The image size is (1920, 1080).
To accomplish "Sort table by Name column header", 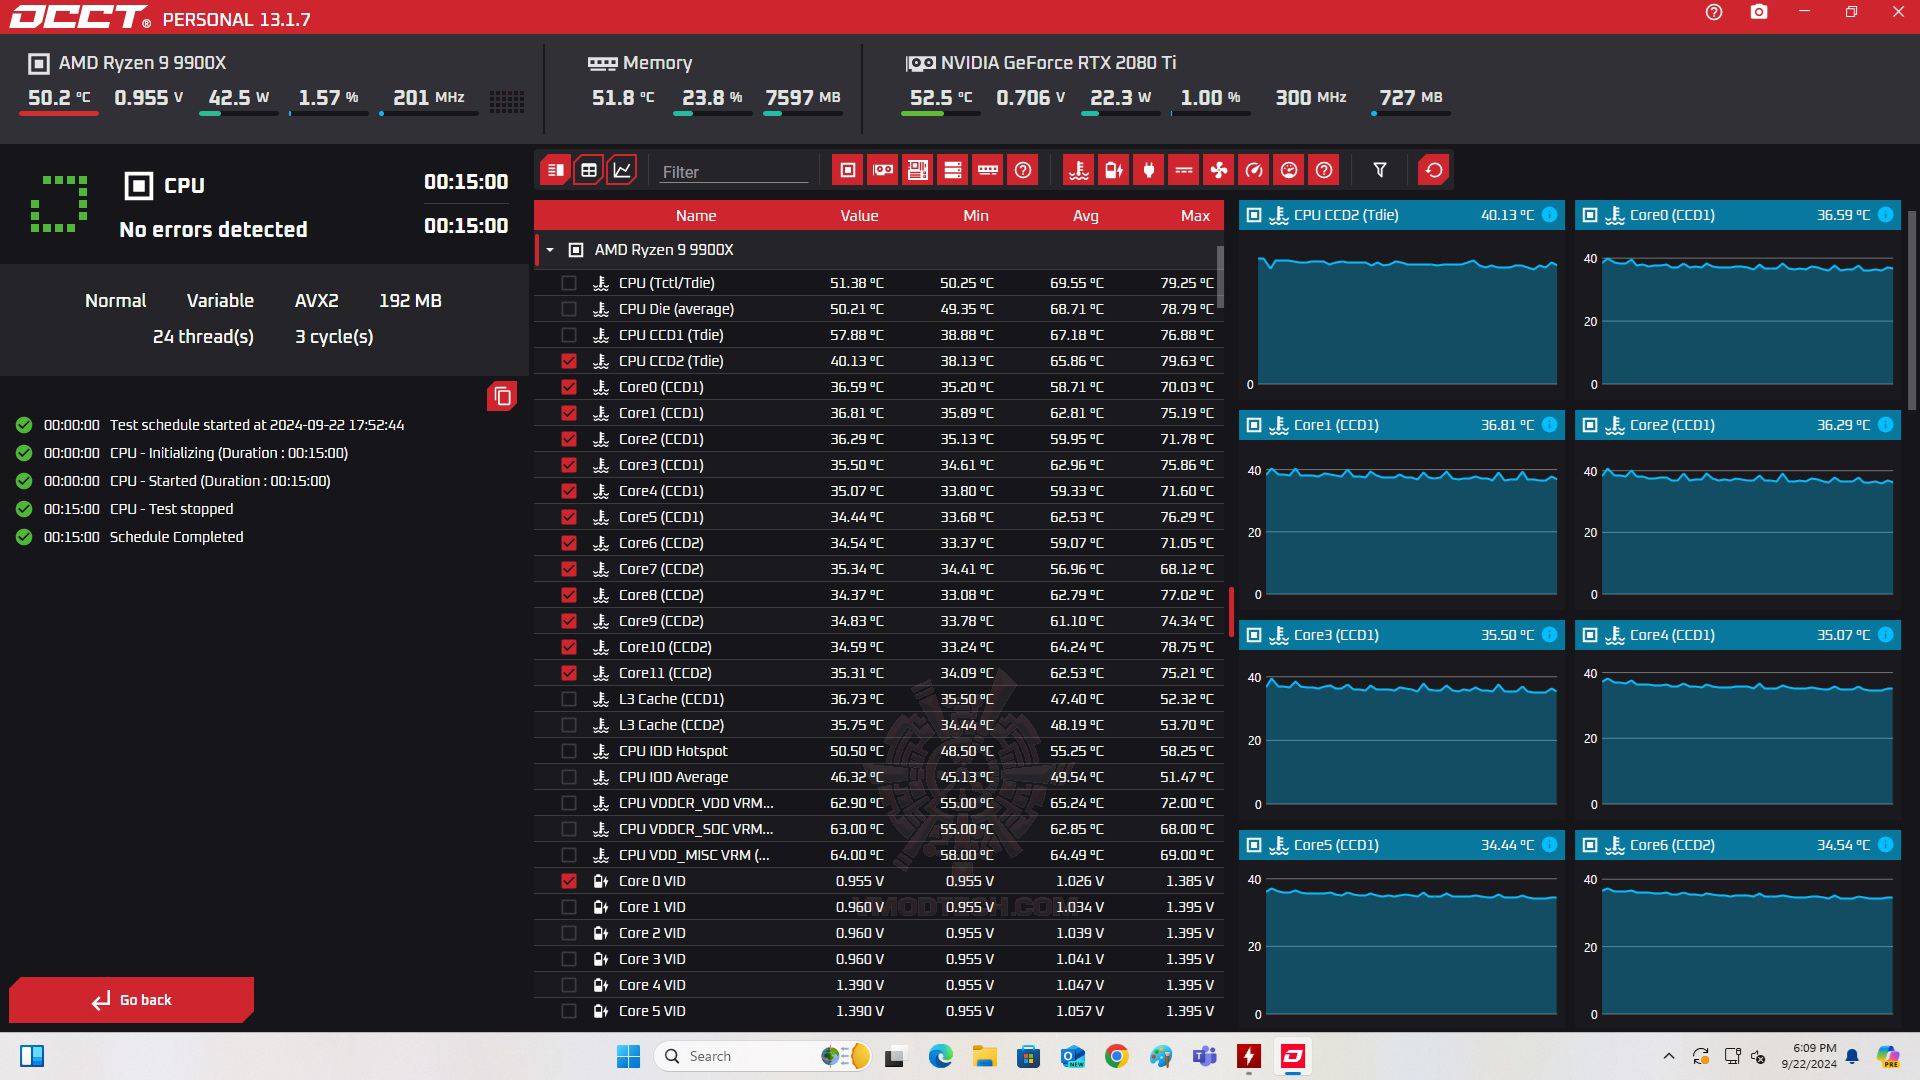I will pos(695,216).
